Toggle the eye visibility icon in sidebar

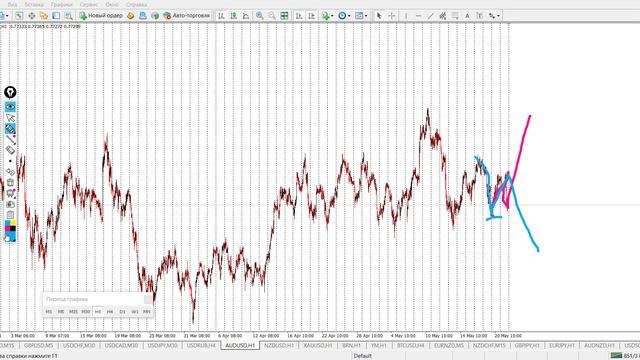tap(10, 107)
